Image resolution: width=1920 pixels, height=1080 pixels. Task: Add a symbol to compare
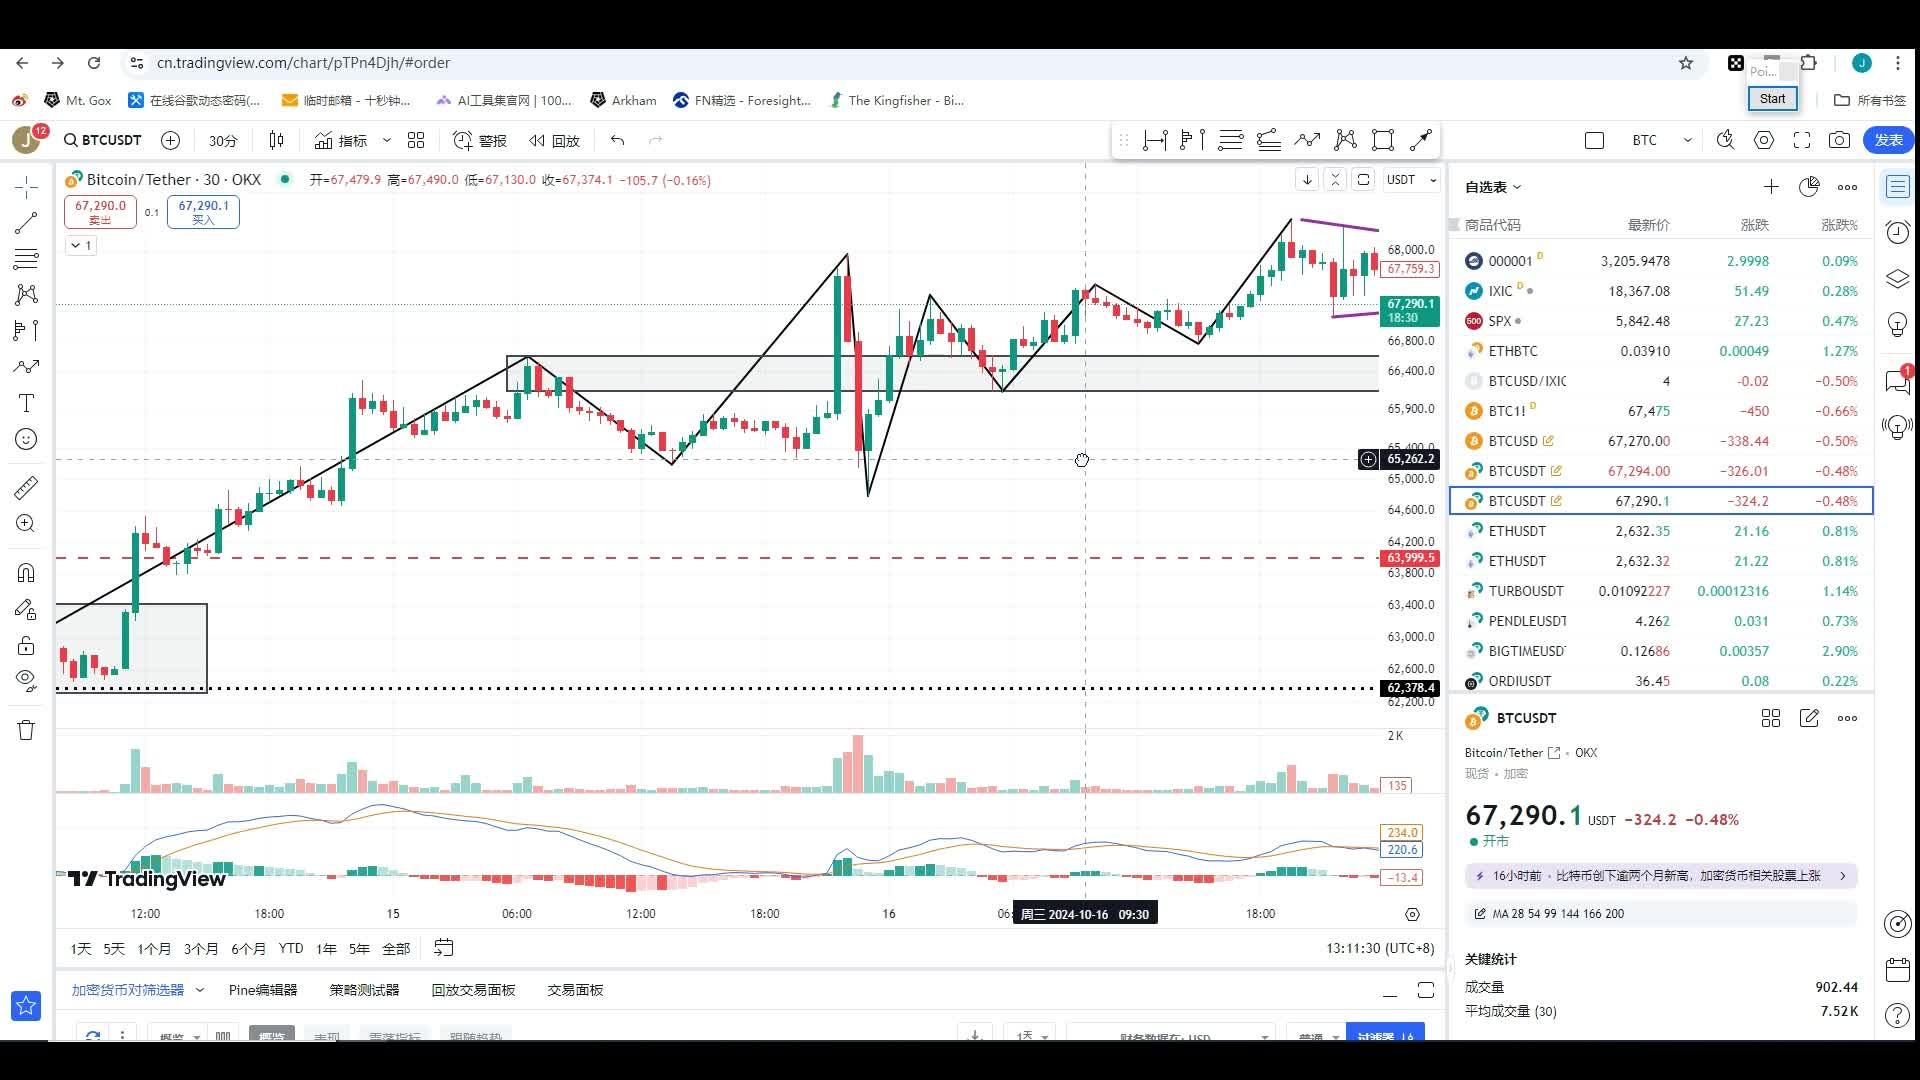tap(171, 140)
